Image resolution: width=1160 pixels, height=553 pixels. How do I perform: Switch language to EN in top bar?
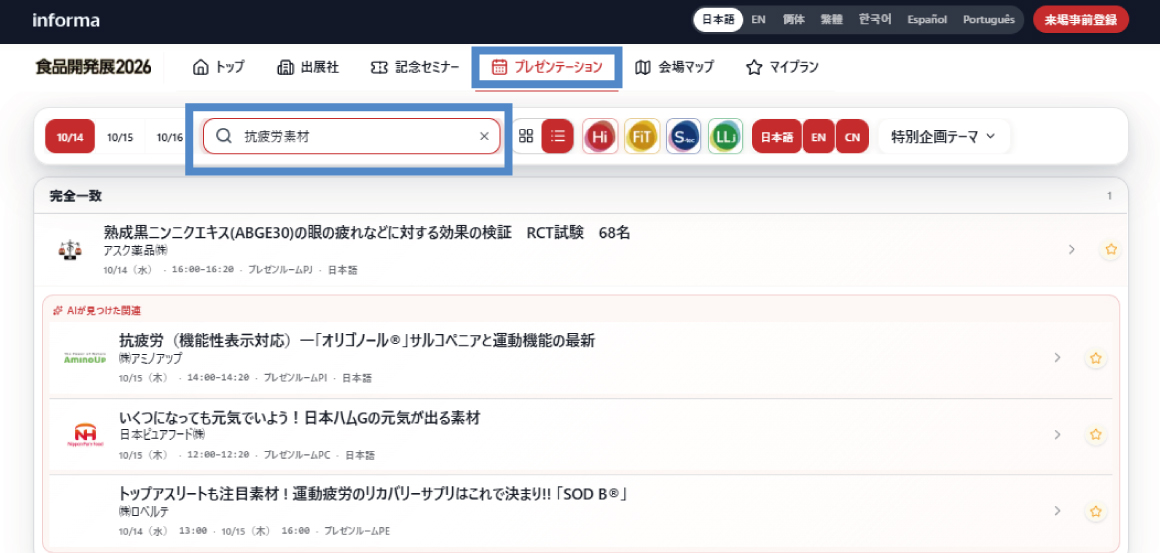(758, 20)
